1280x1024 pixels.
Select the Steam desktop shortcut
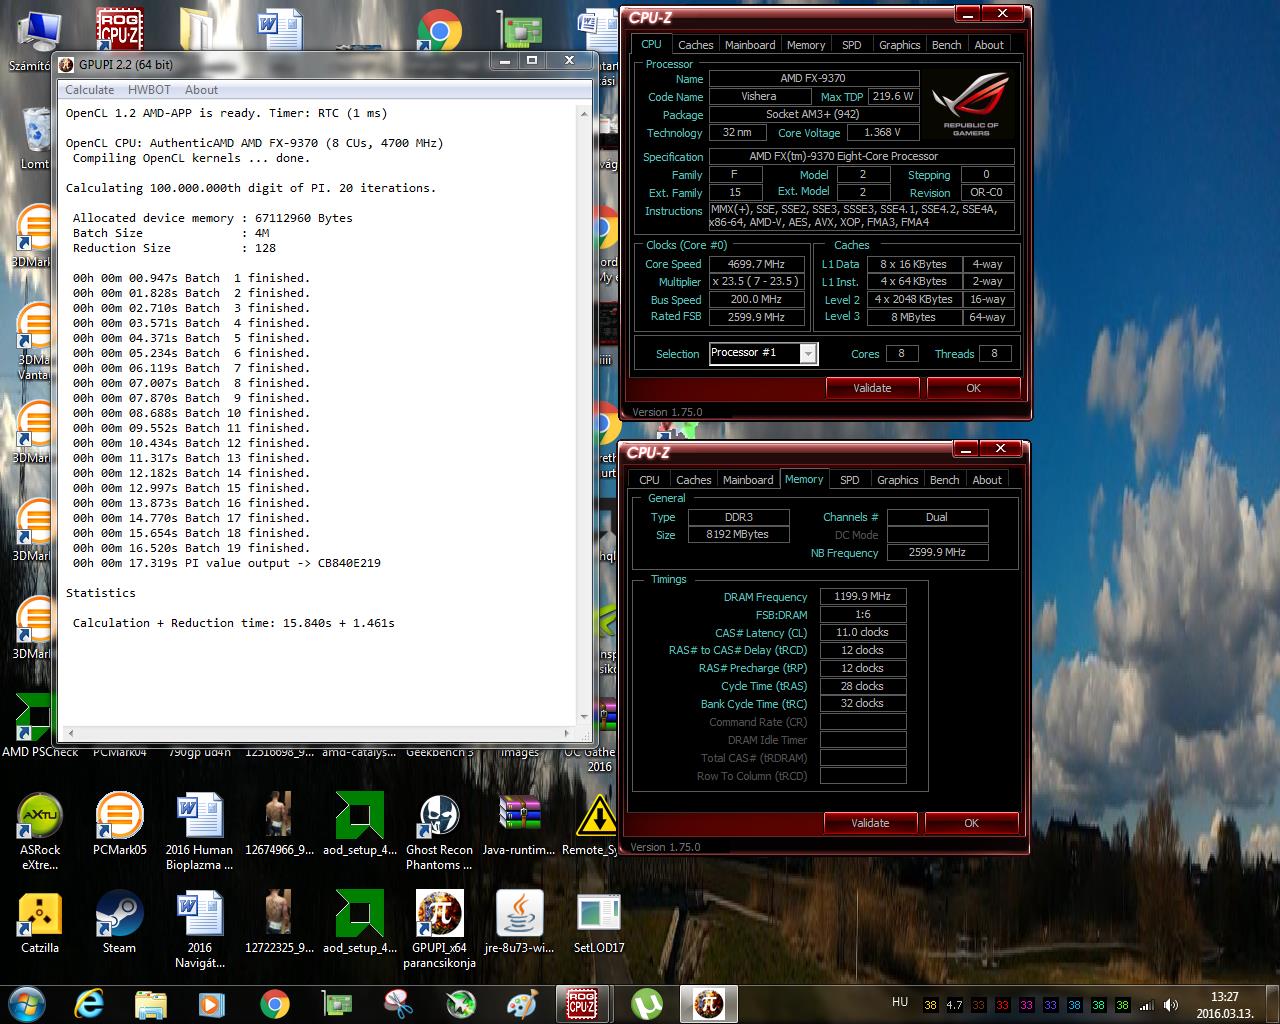pos(119,922)
